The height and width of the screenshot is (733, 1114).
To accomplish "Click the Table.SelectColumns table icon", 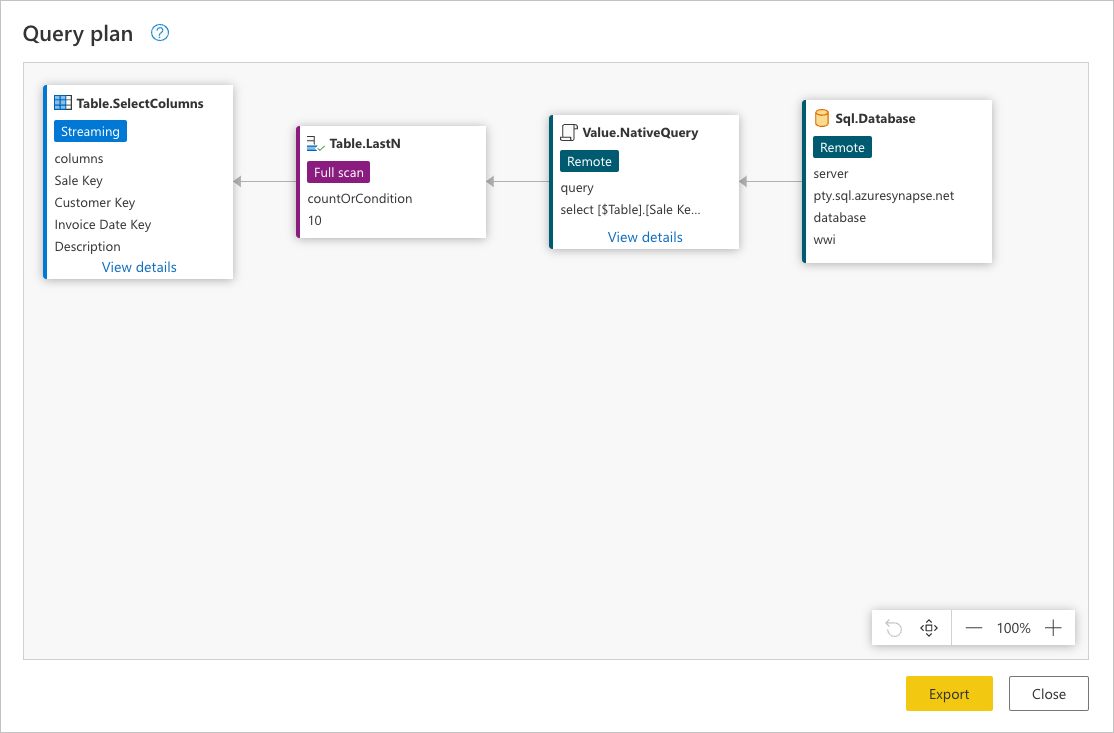I will pos(63,103).
